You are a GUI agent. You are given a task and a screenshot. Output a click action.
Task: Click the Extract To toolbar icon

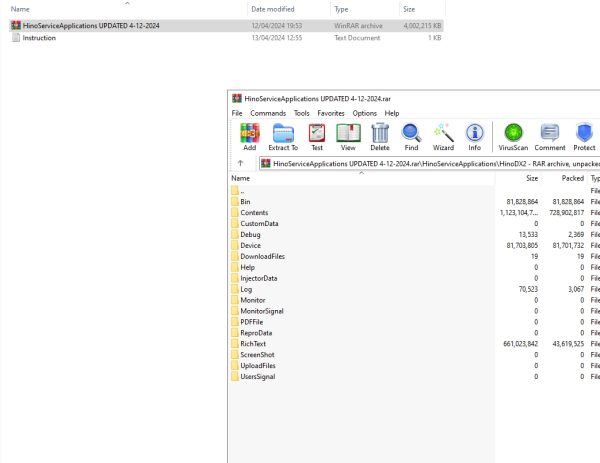point(283,133)
